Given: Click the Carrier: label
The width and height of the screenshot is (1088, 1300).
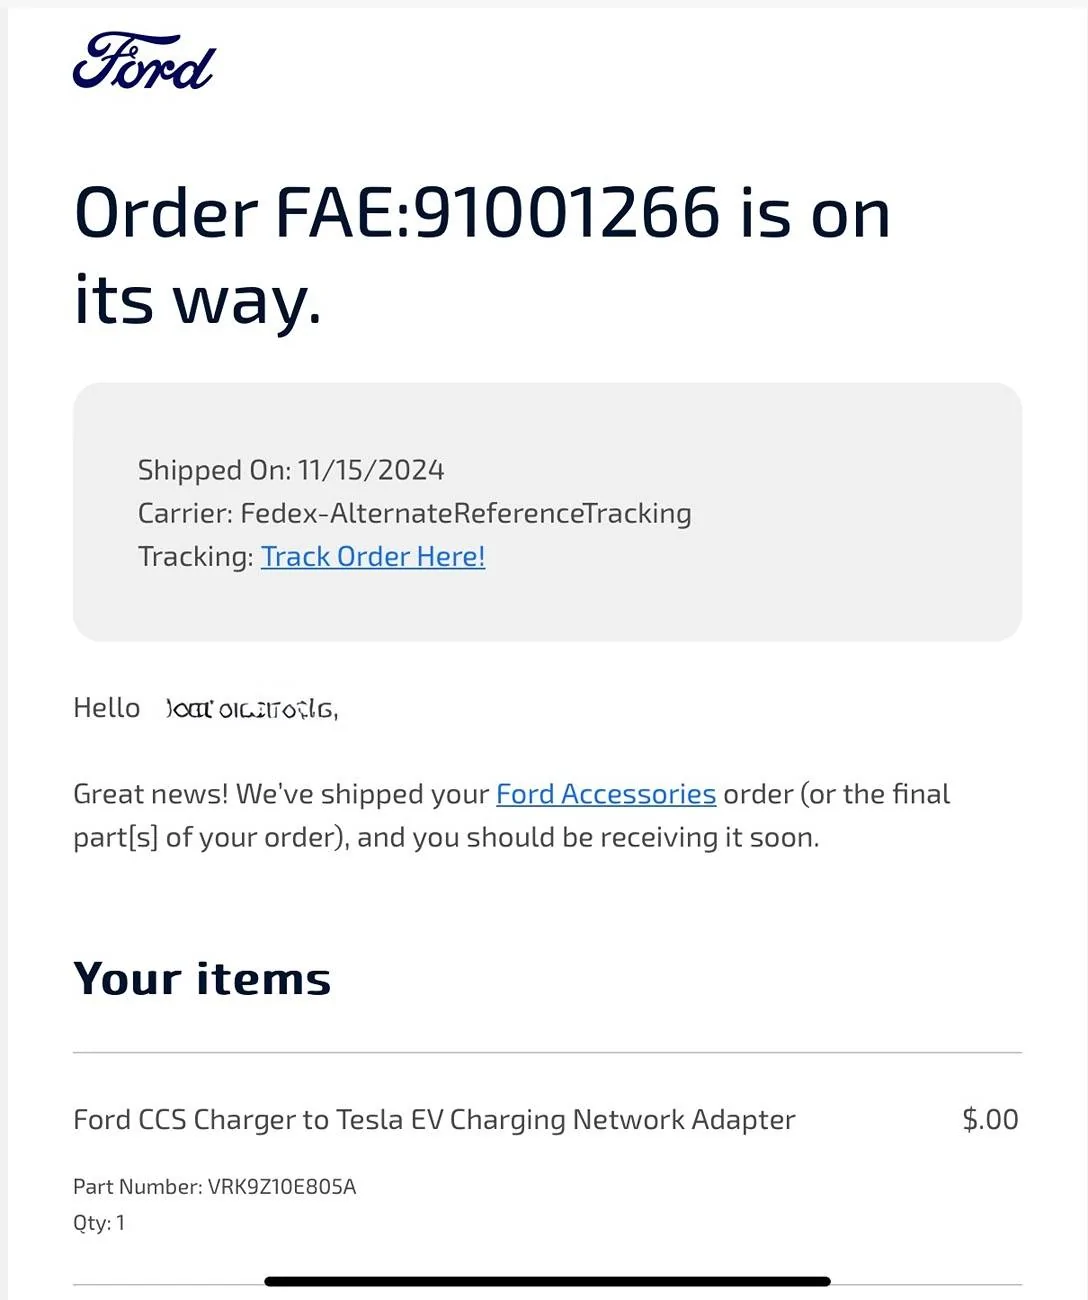Looking at the screenshot, I should tap(184, 513).
